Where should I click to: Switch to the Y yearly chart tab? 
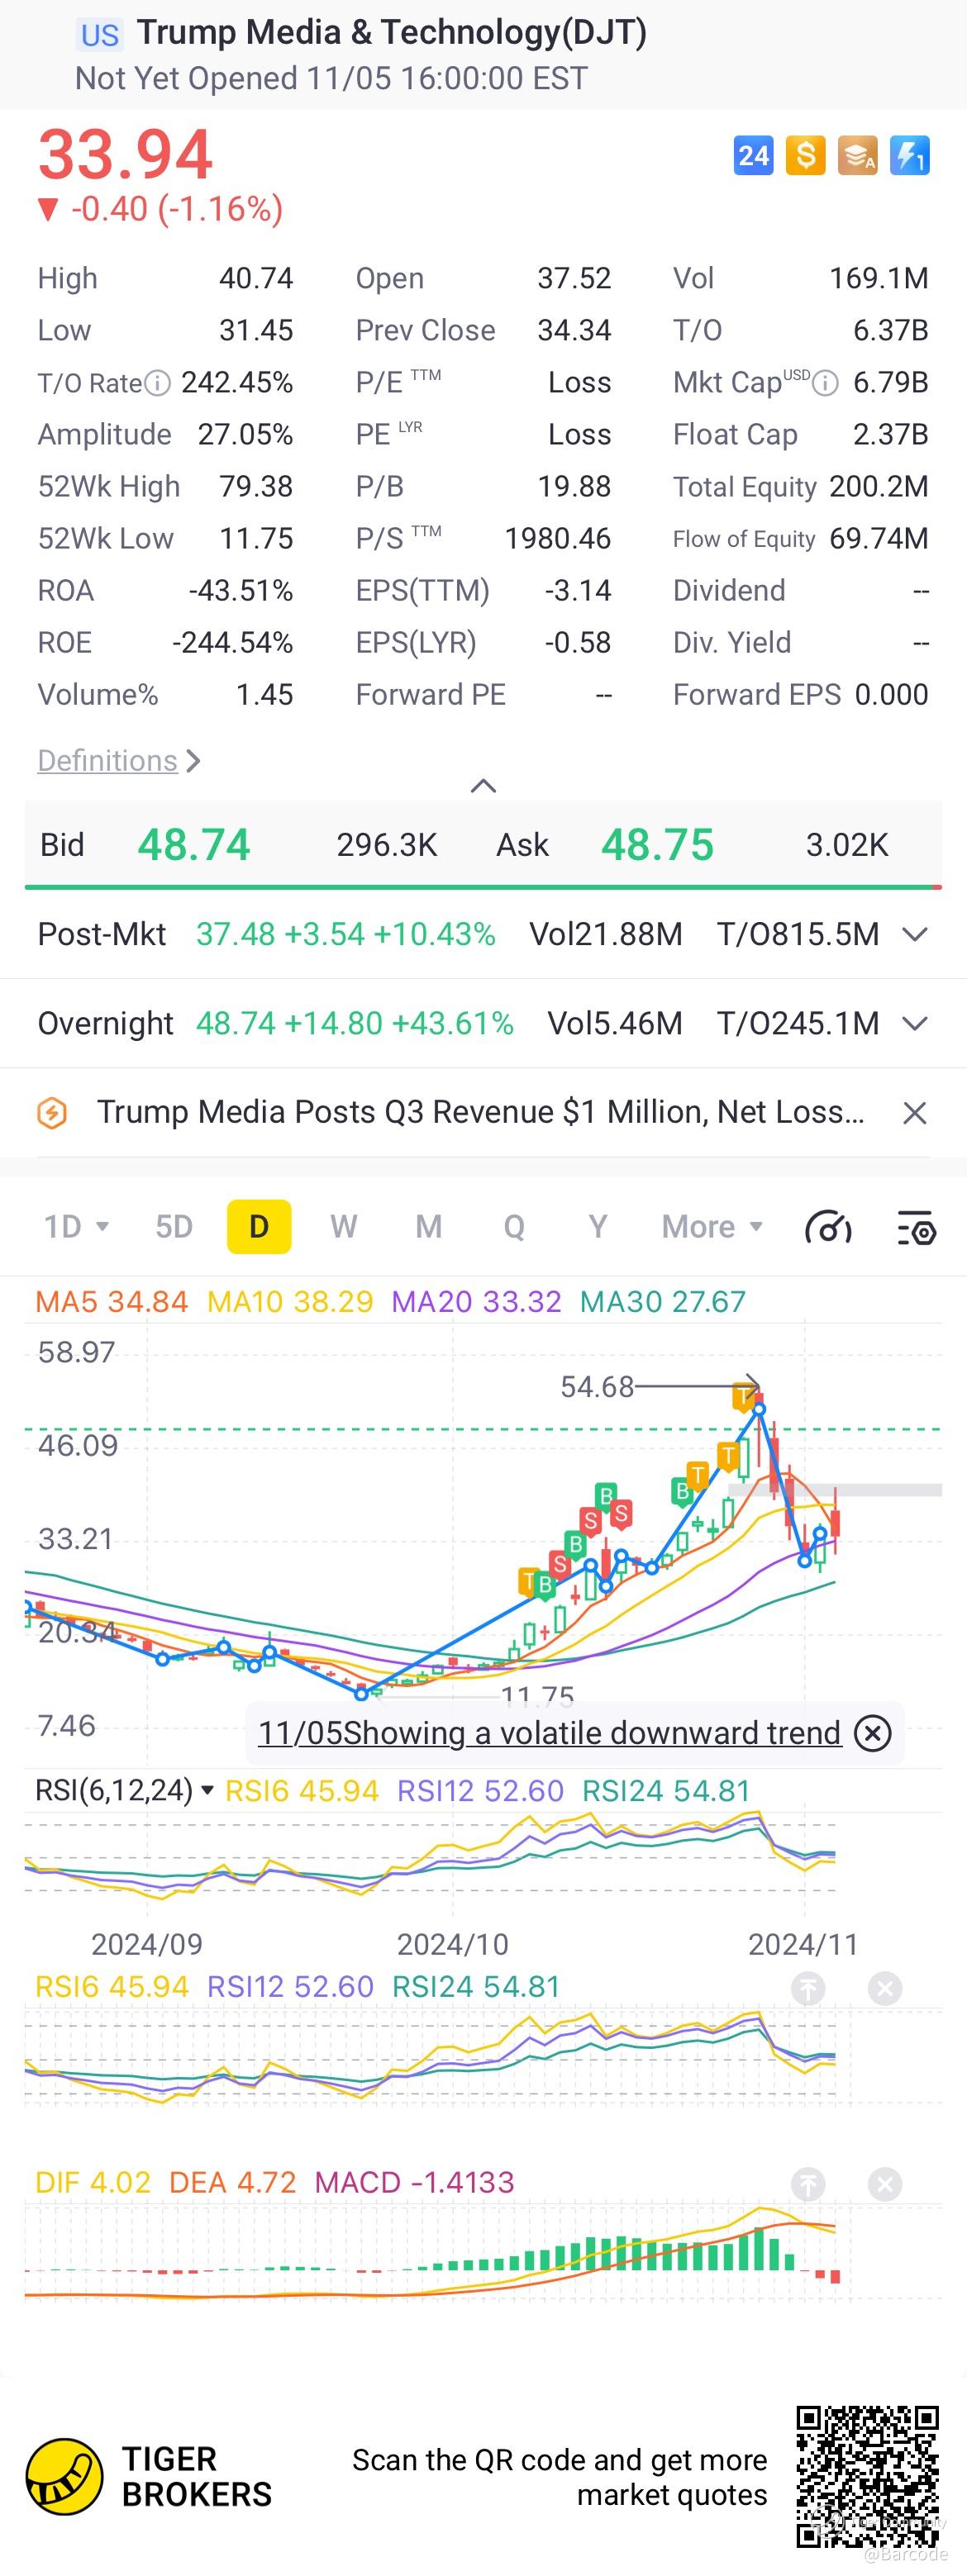click(x=598, y=1227)
